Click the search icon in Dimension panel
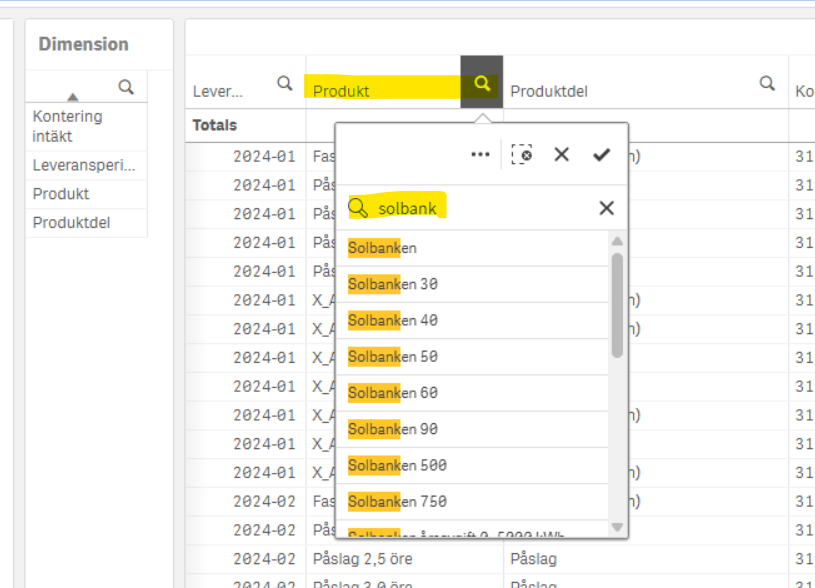Viewport: 815px width, 588px height. click(126, 88)
